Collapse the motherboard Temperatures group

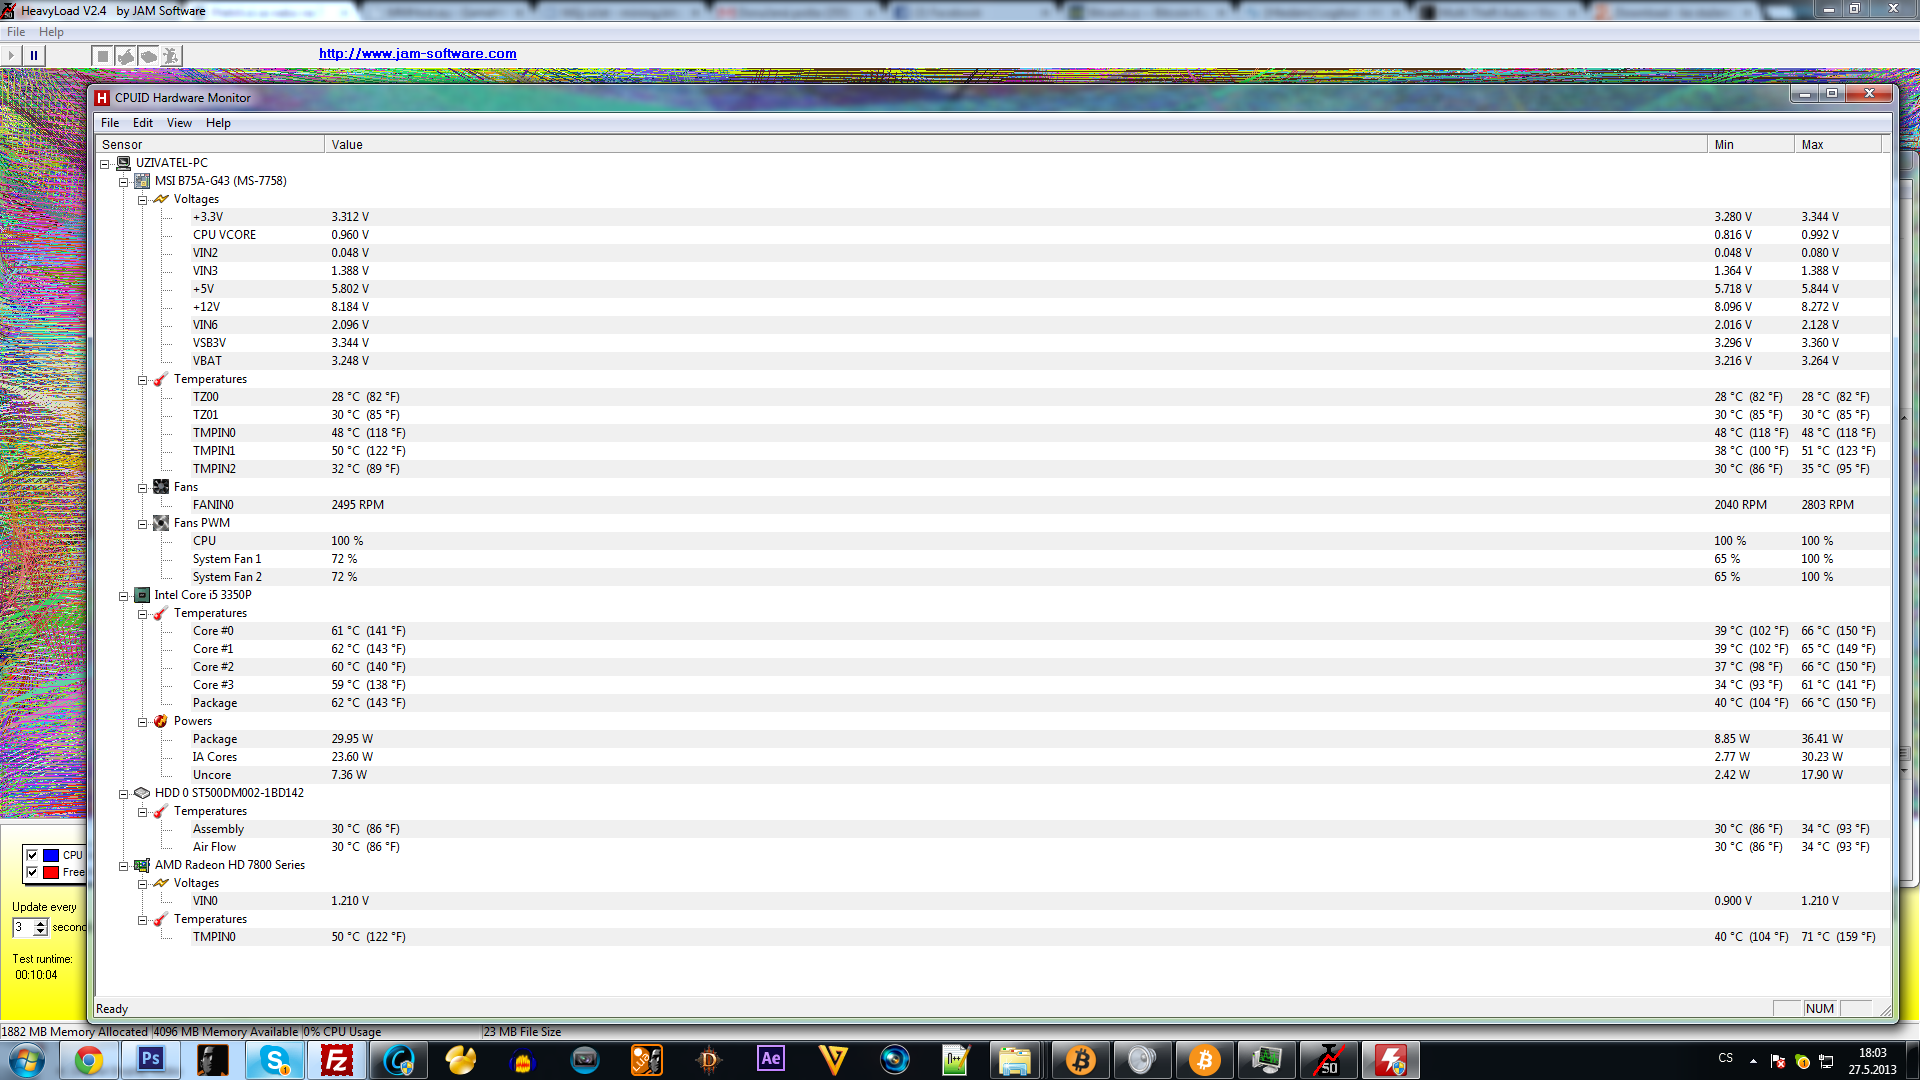pos(142,379)
